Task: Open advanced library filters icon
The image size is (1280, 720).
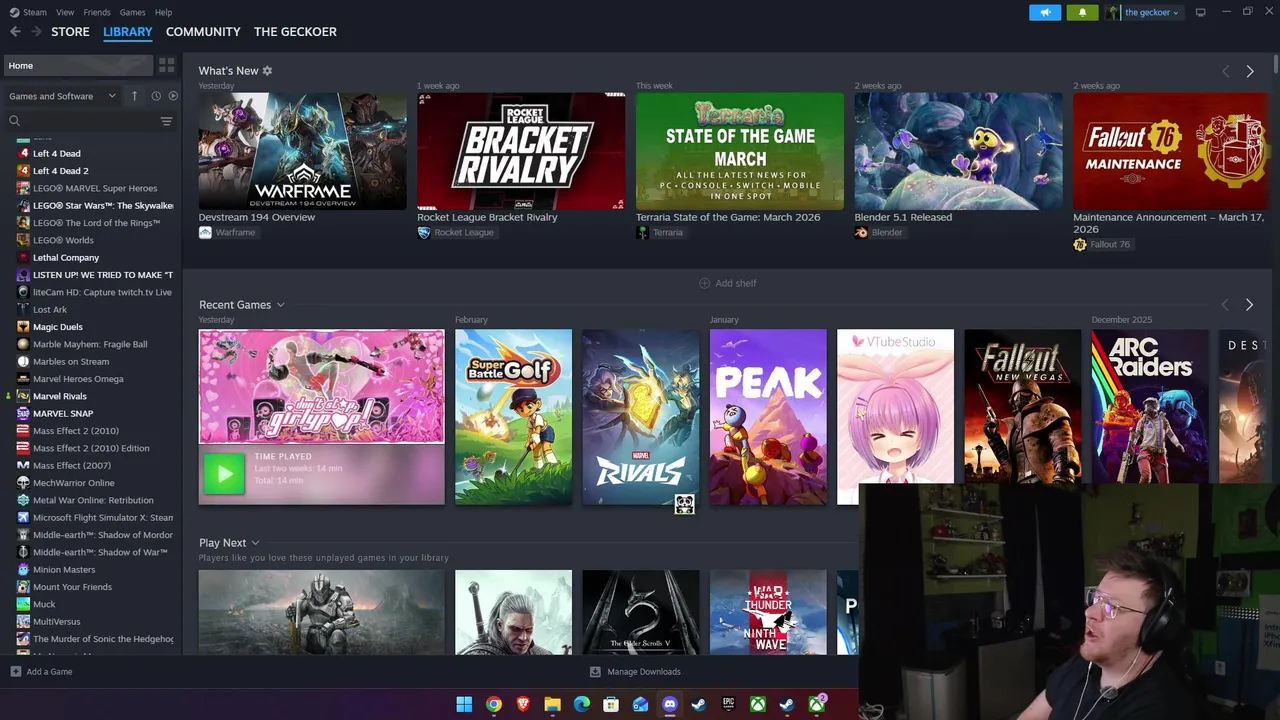Action: click(166, 121)
